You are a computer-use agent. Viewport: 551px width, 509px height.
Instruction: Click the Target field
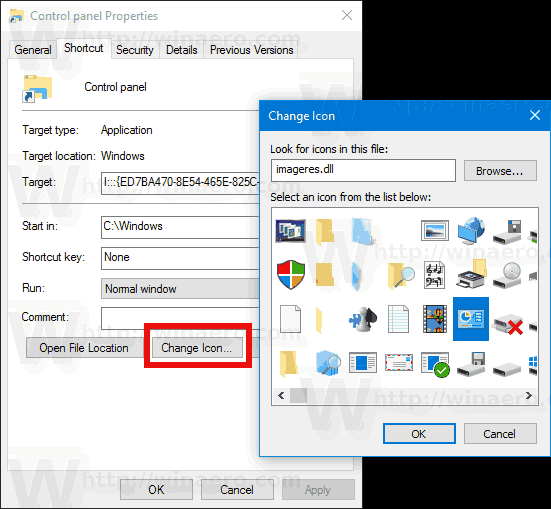(x=180, y=183)
